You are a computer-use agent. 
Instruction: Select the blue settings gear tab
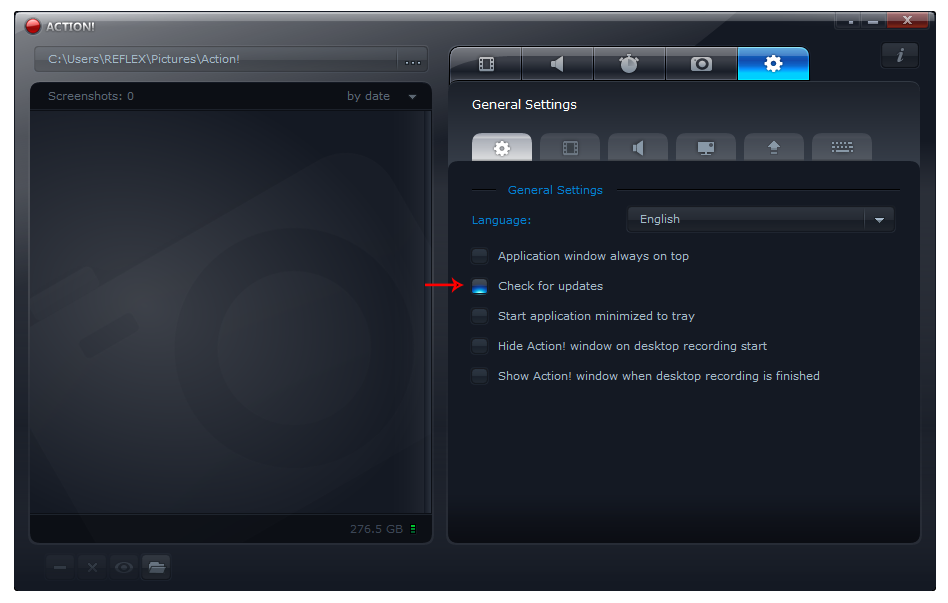(x=773, y=64)
